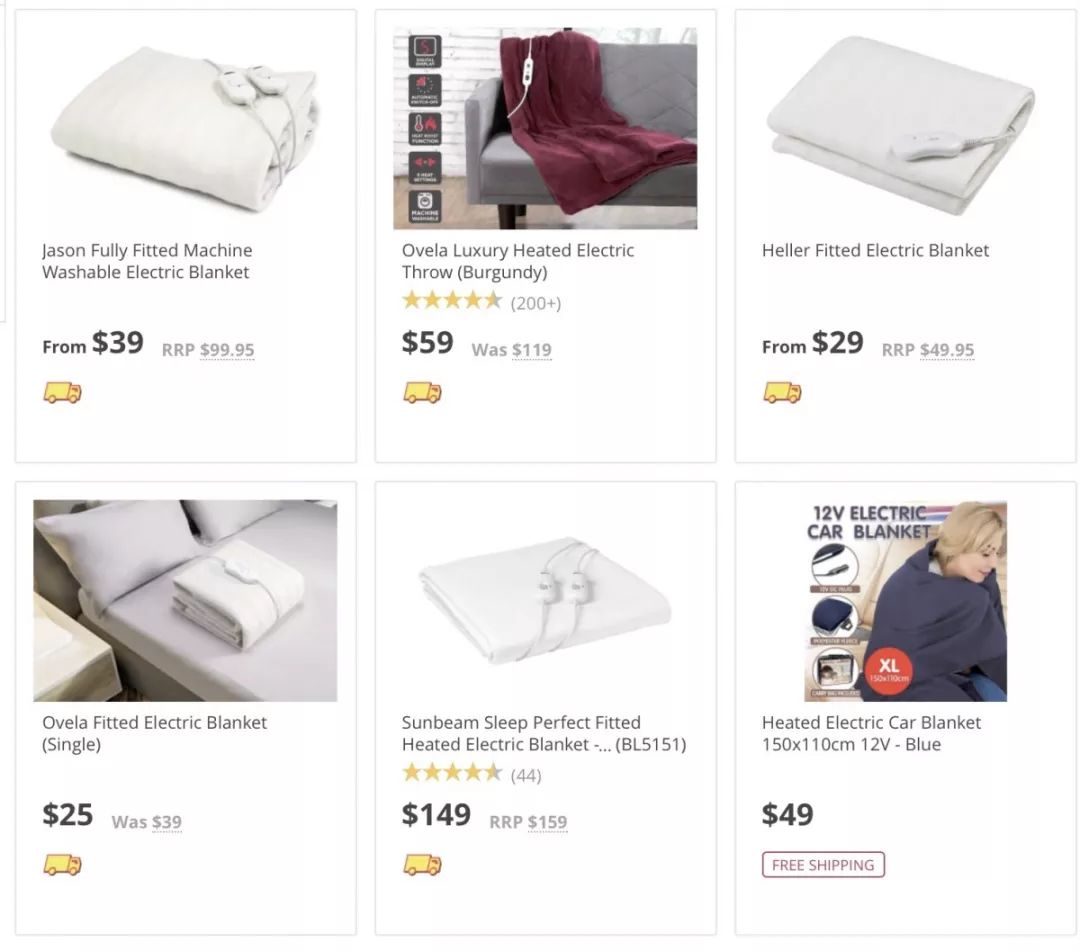Click delivery truck icon under Ovela Burgundy throw
1080x951 pixels.
coord(422,393)
